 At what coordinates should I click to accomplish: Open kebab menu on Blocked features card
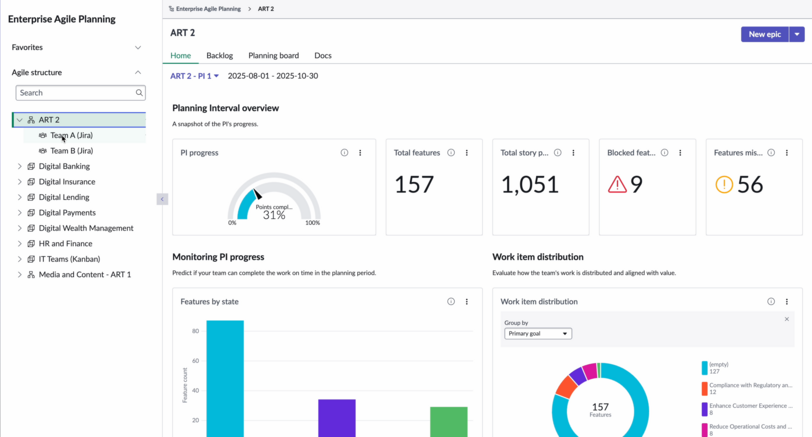coord(680,153)
